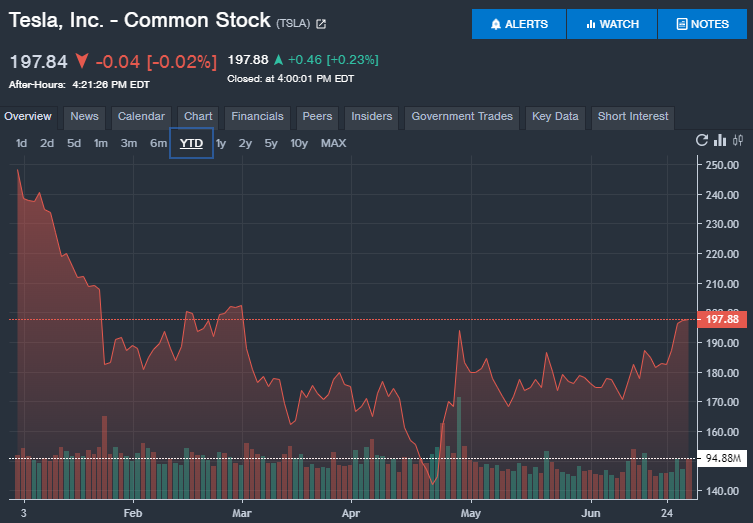Switch to the bar chart type icon
The width and height of the screenshot is (753, 523).
pos(720,140)
